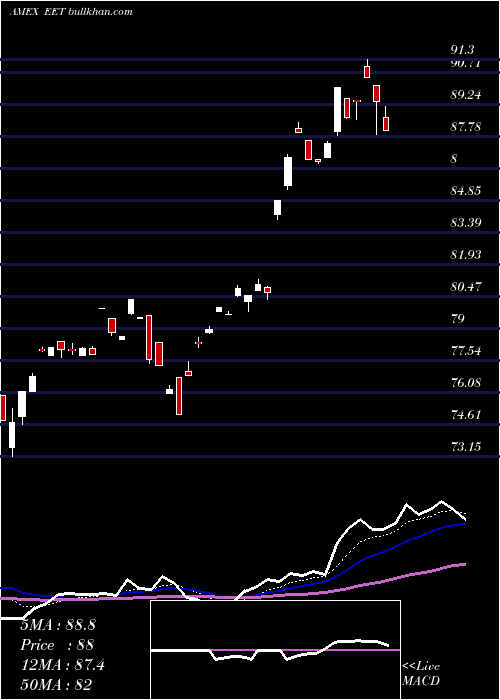Click the 84.85 price axis label
The image size is (500, 700).
click(466, 191)
